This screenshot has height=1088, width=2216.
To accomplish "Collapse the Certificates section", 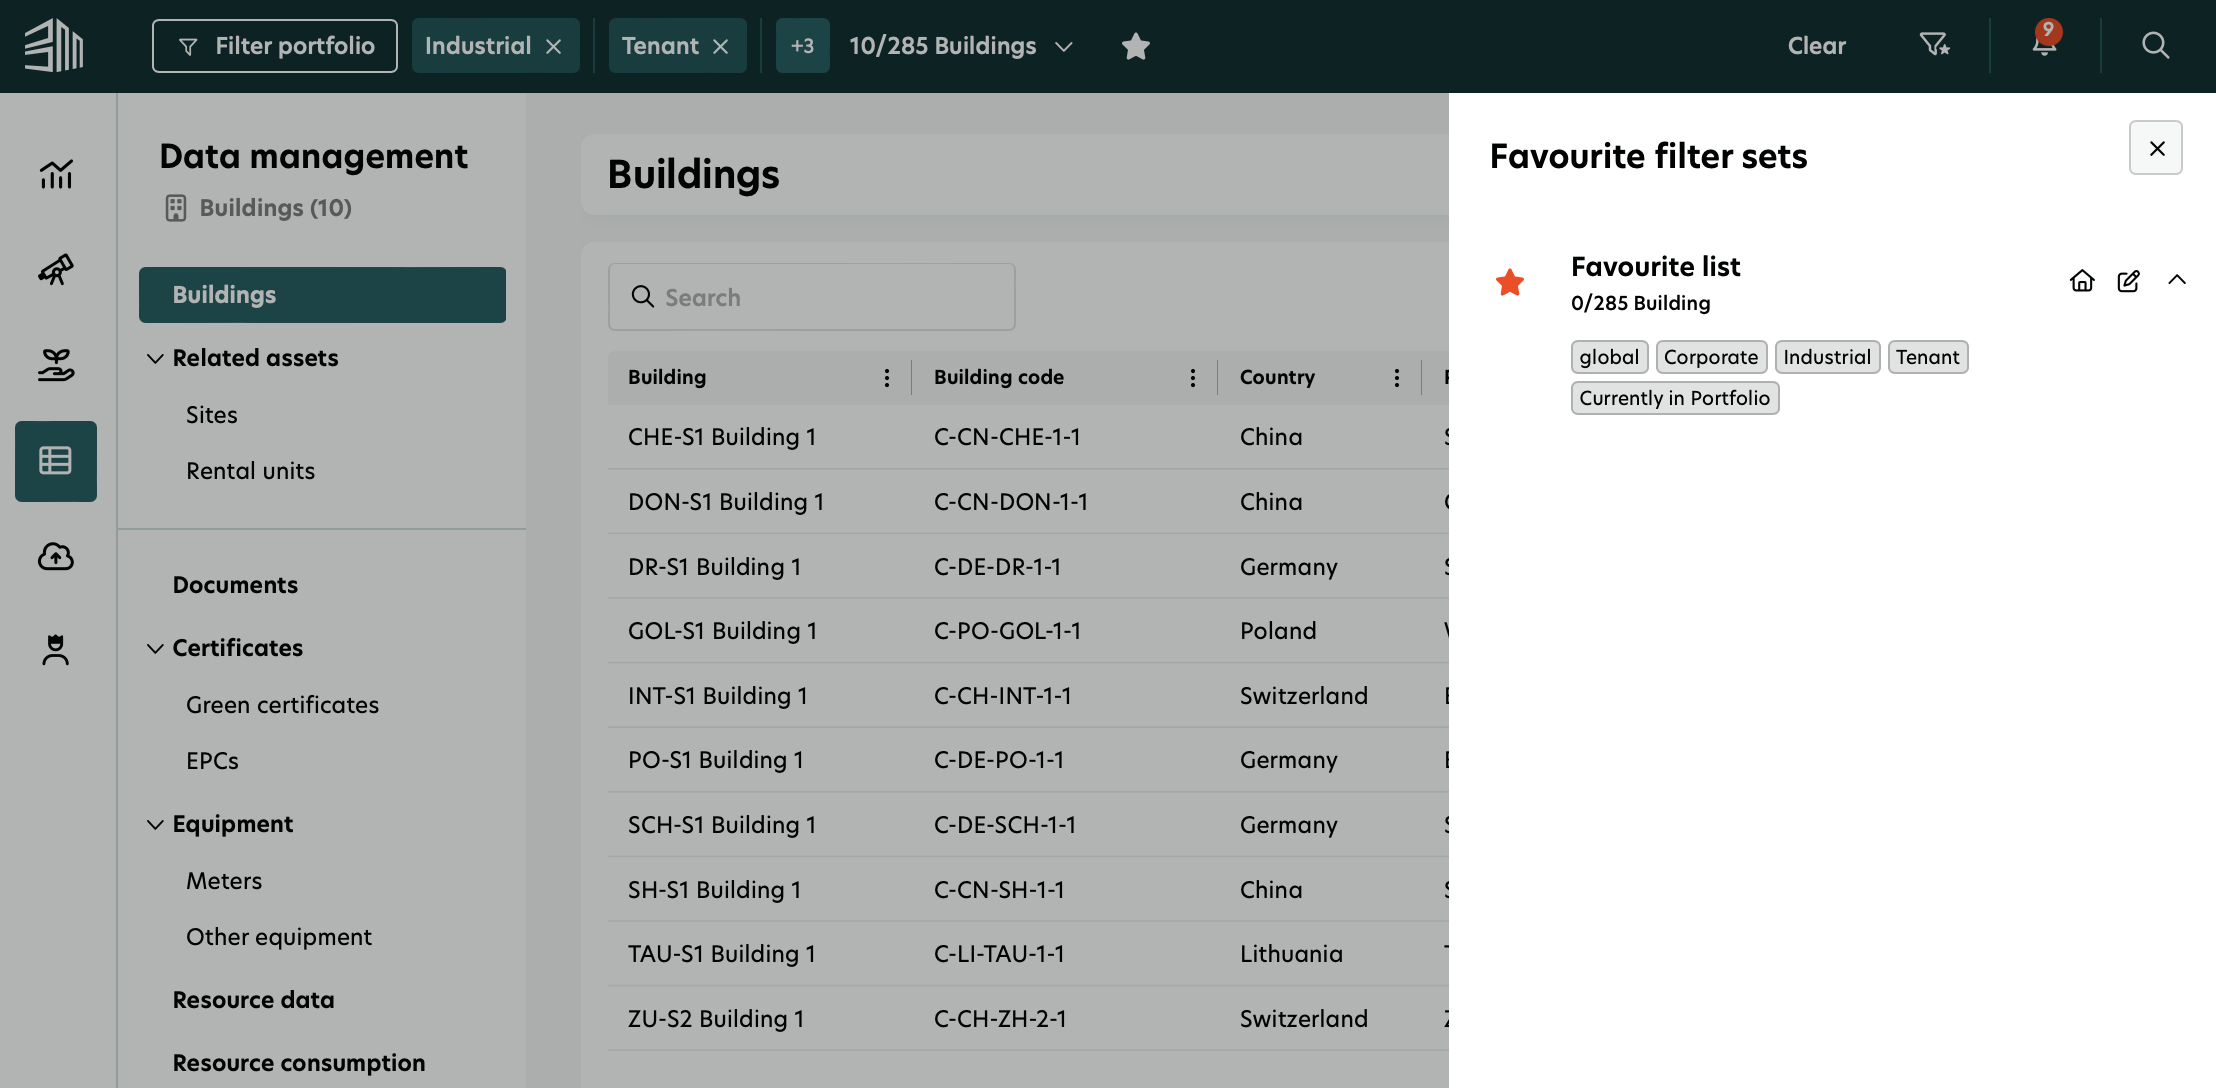I will 155,648.
